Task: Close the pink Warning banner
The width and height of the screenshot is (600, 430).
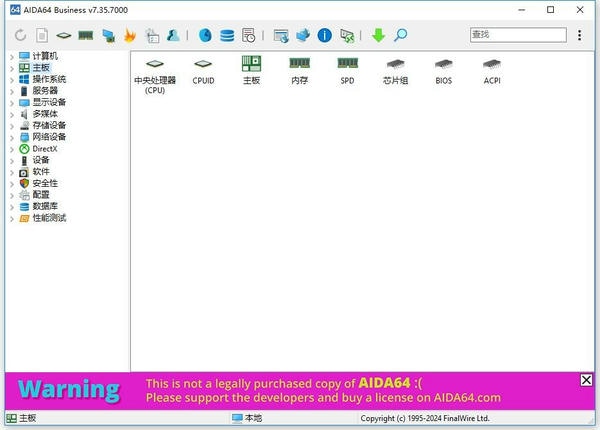Action: tap(586, 380)
